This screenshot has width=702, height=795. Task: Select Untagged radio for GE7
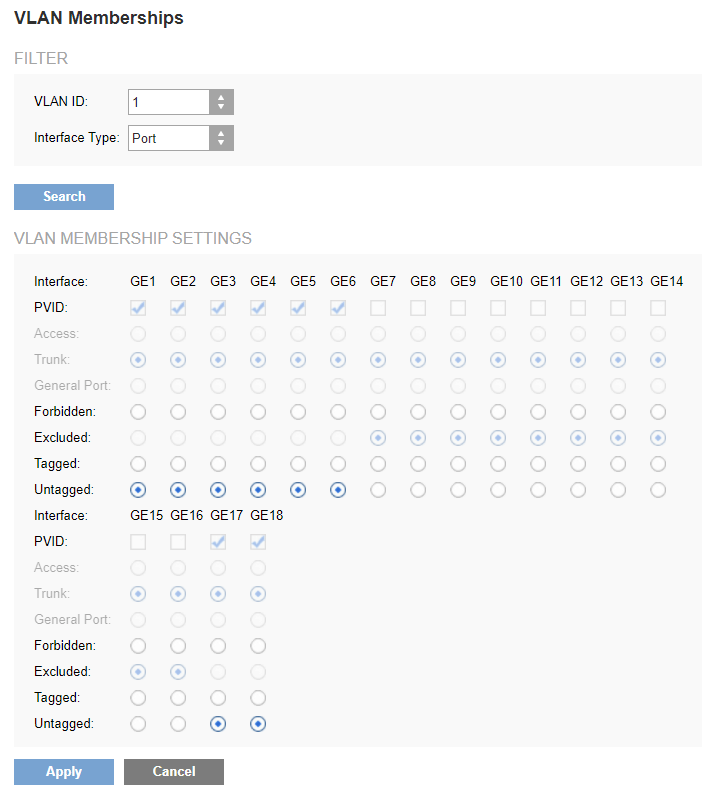378,490
